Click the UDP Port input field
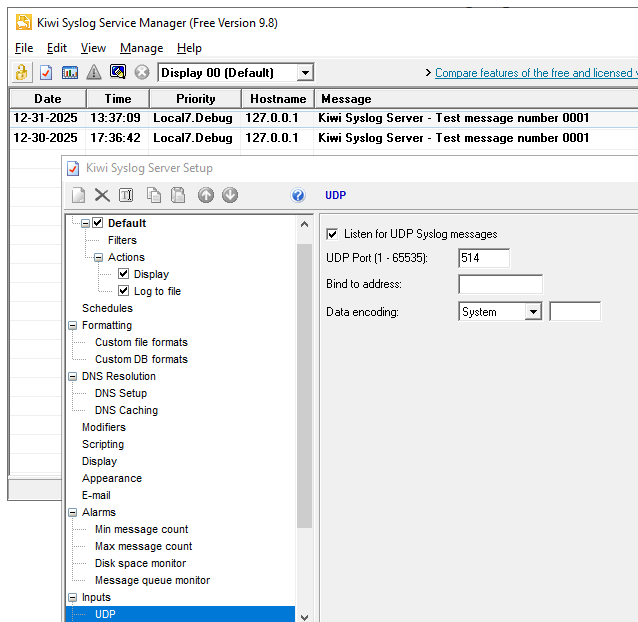This screenshot has width=638, height=622. coord(483,258)
